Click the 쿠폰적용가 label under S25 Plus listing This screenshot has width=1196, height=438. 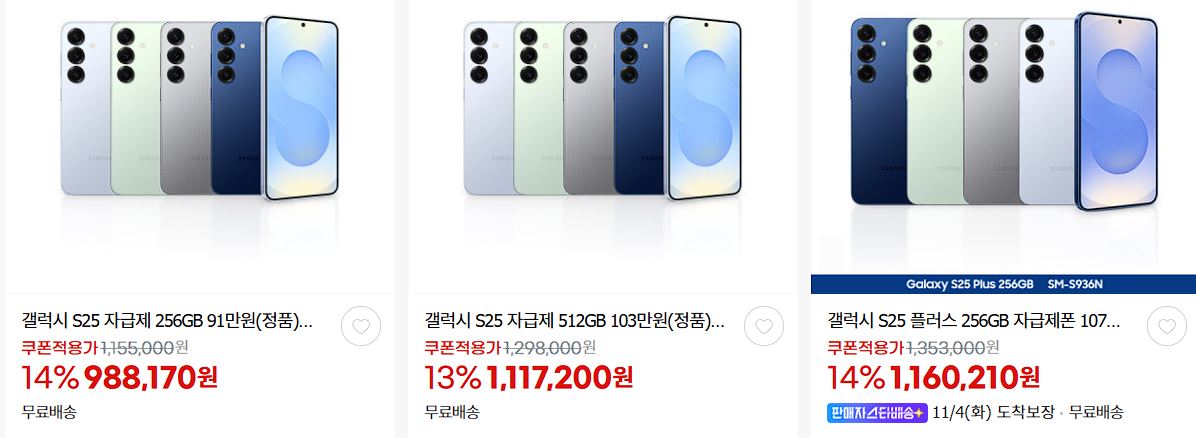coord(866,348)
